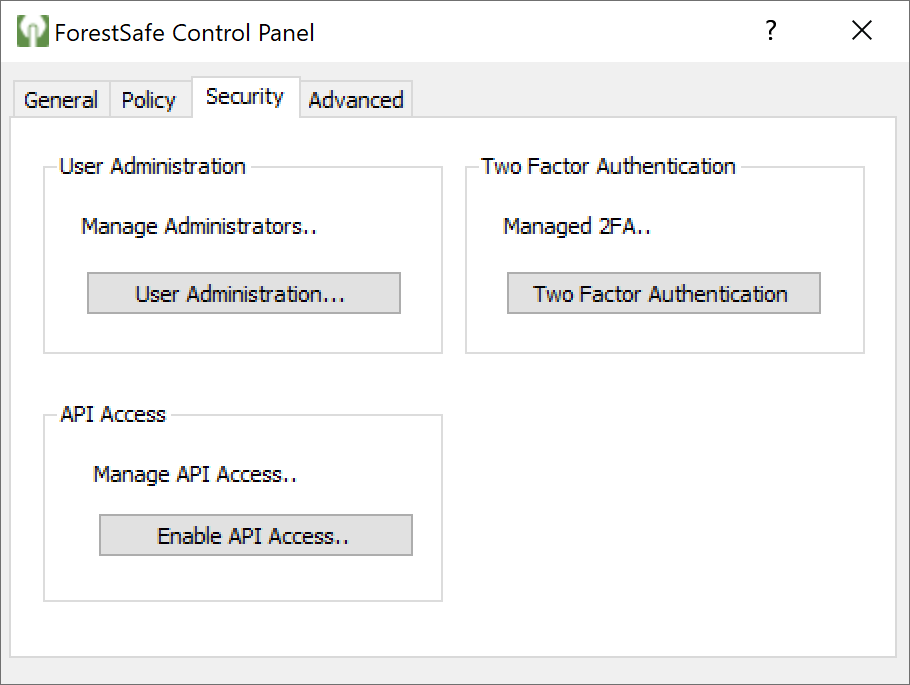Click the ForestSafe logo in the title bar
This screenshot has width=910, height=685.
(33, 32)
